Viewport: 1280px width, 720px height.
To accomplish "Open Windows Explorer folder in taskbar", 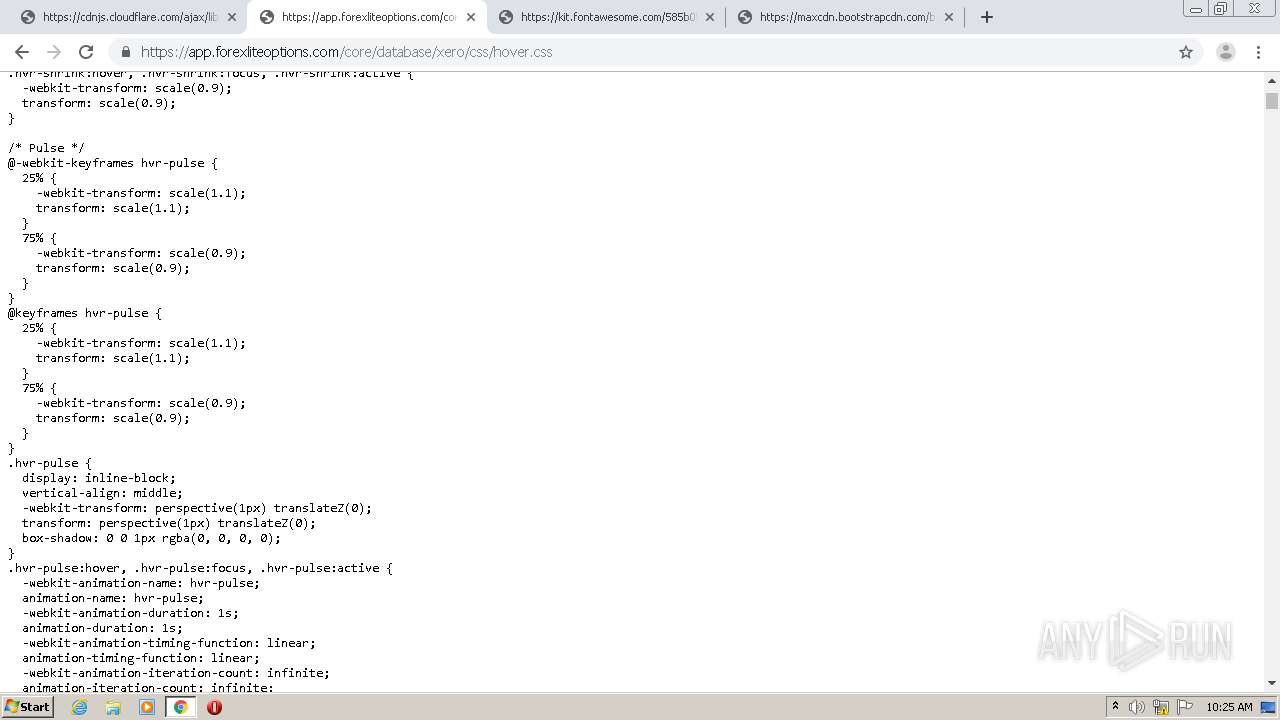I will 113,707.
